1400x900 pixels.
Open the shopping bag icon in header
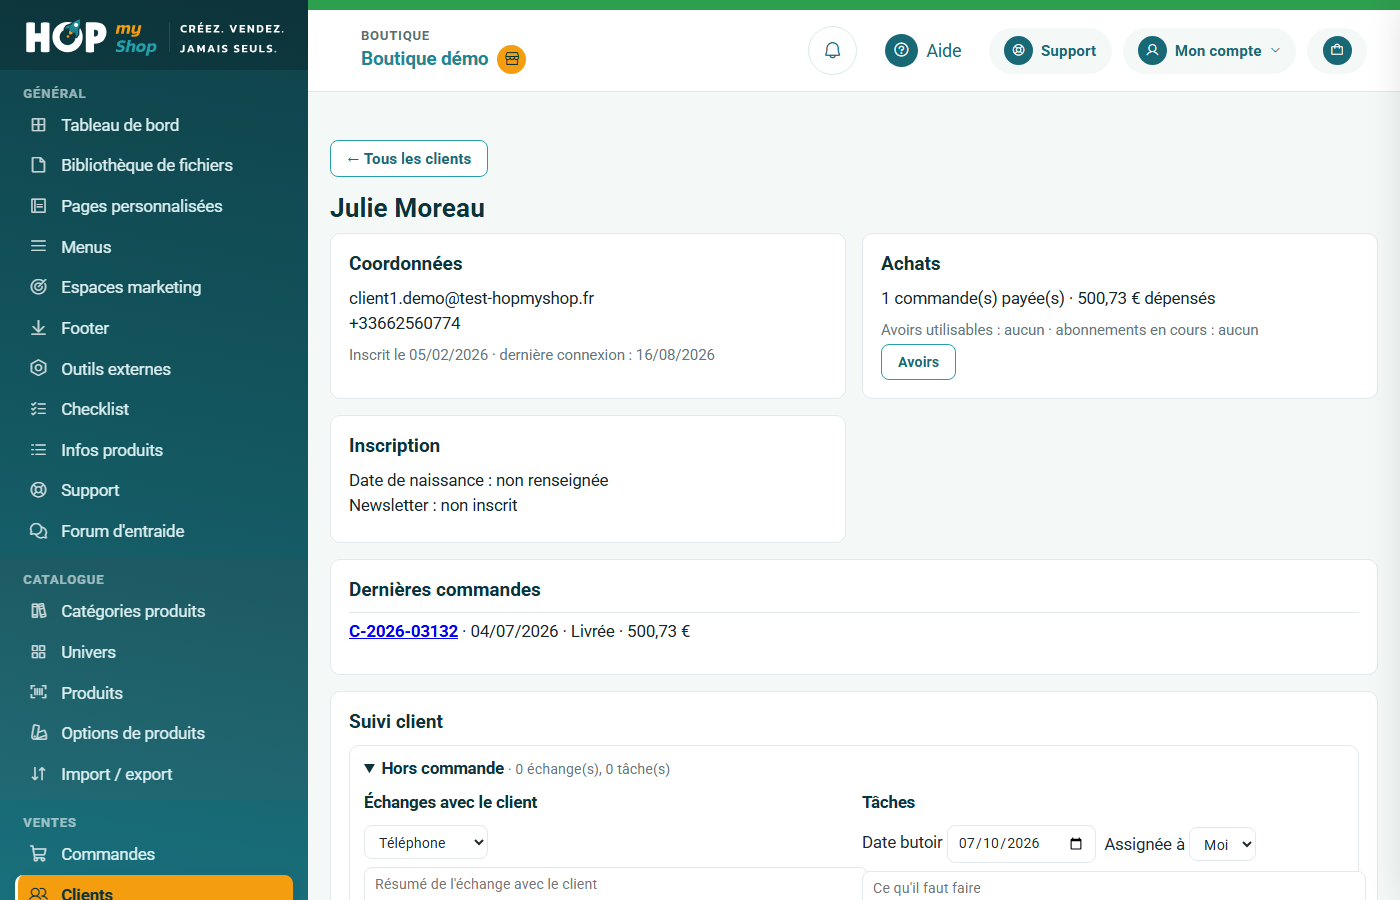tap(1337, 50)
